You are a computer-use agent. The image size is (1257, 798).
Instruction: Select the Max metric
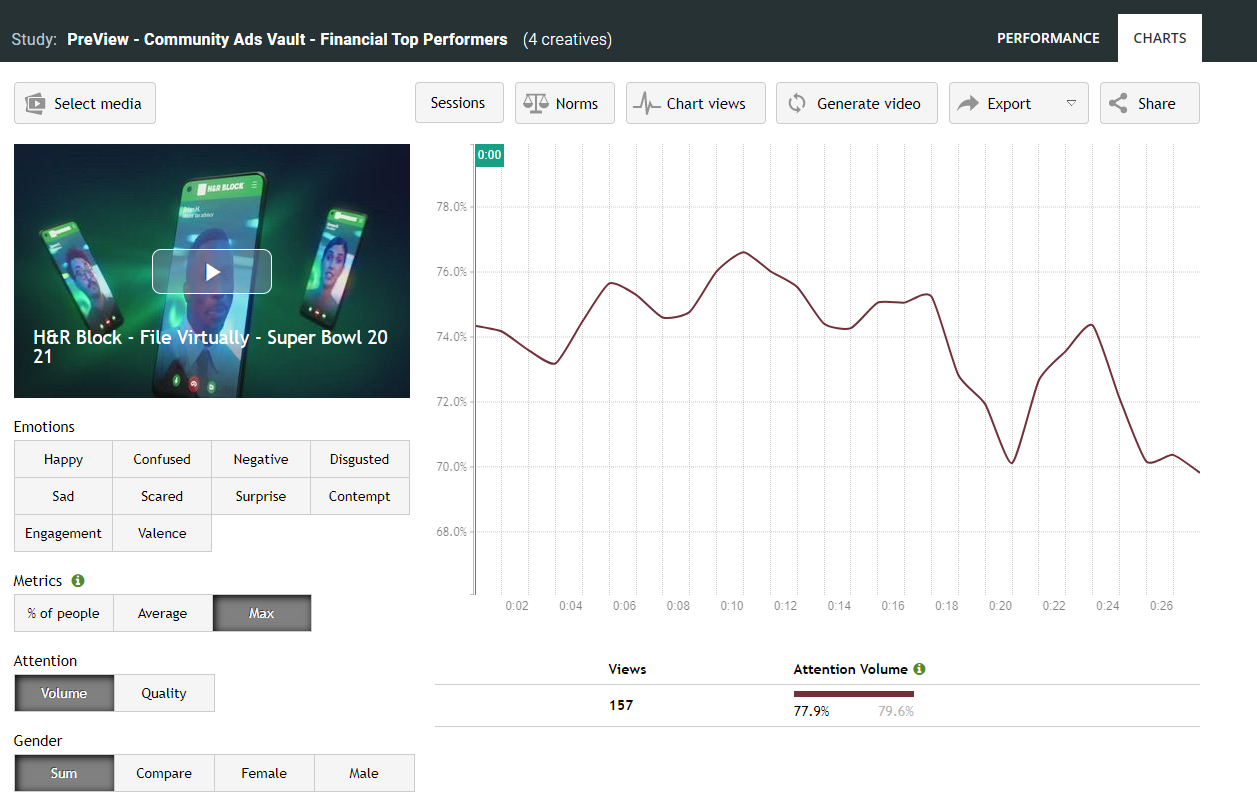click(x=262, y=613)
